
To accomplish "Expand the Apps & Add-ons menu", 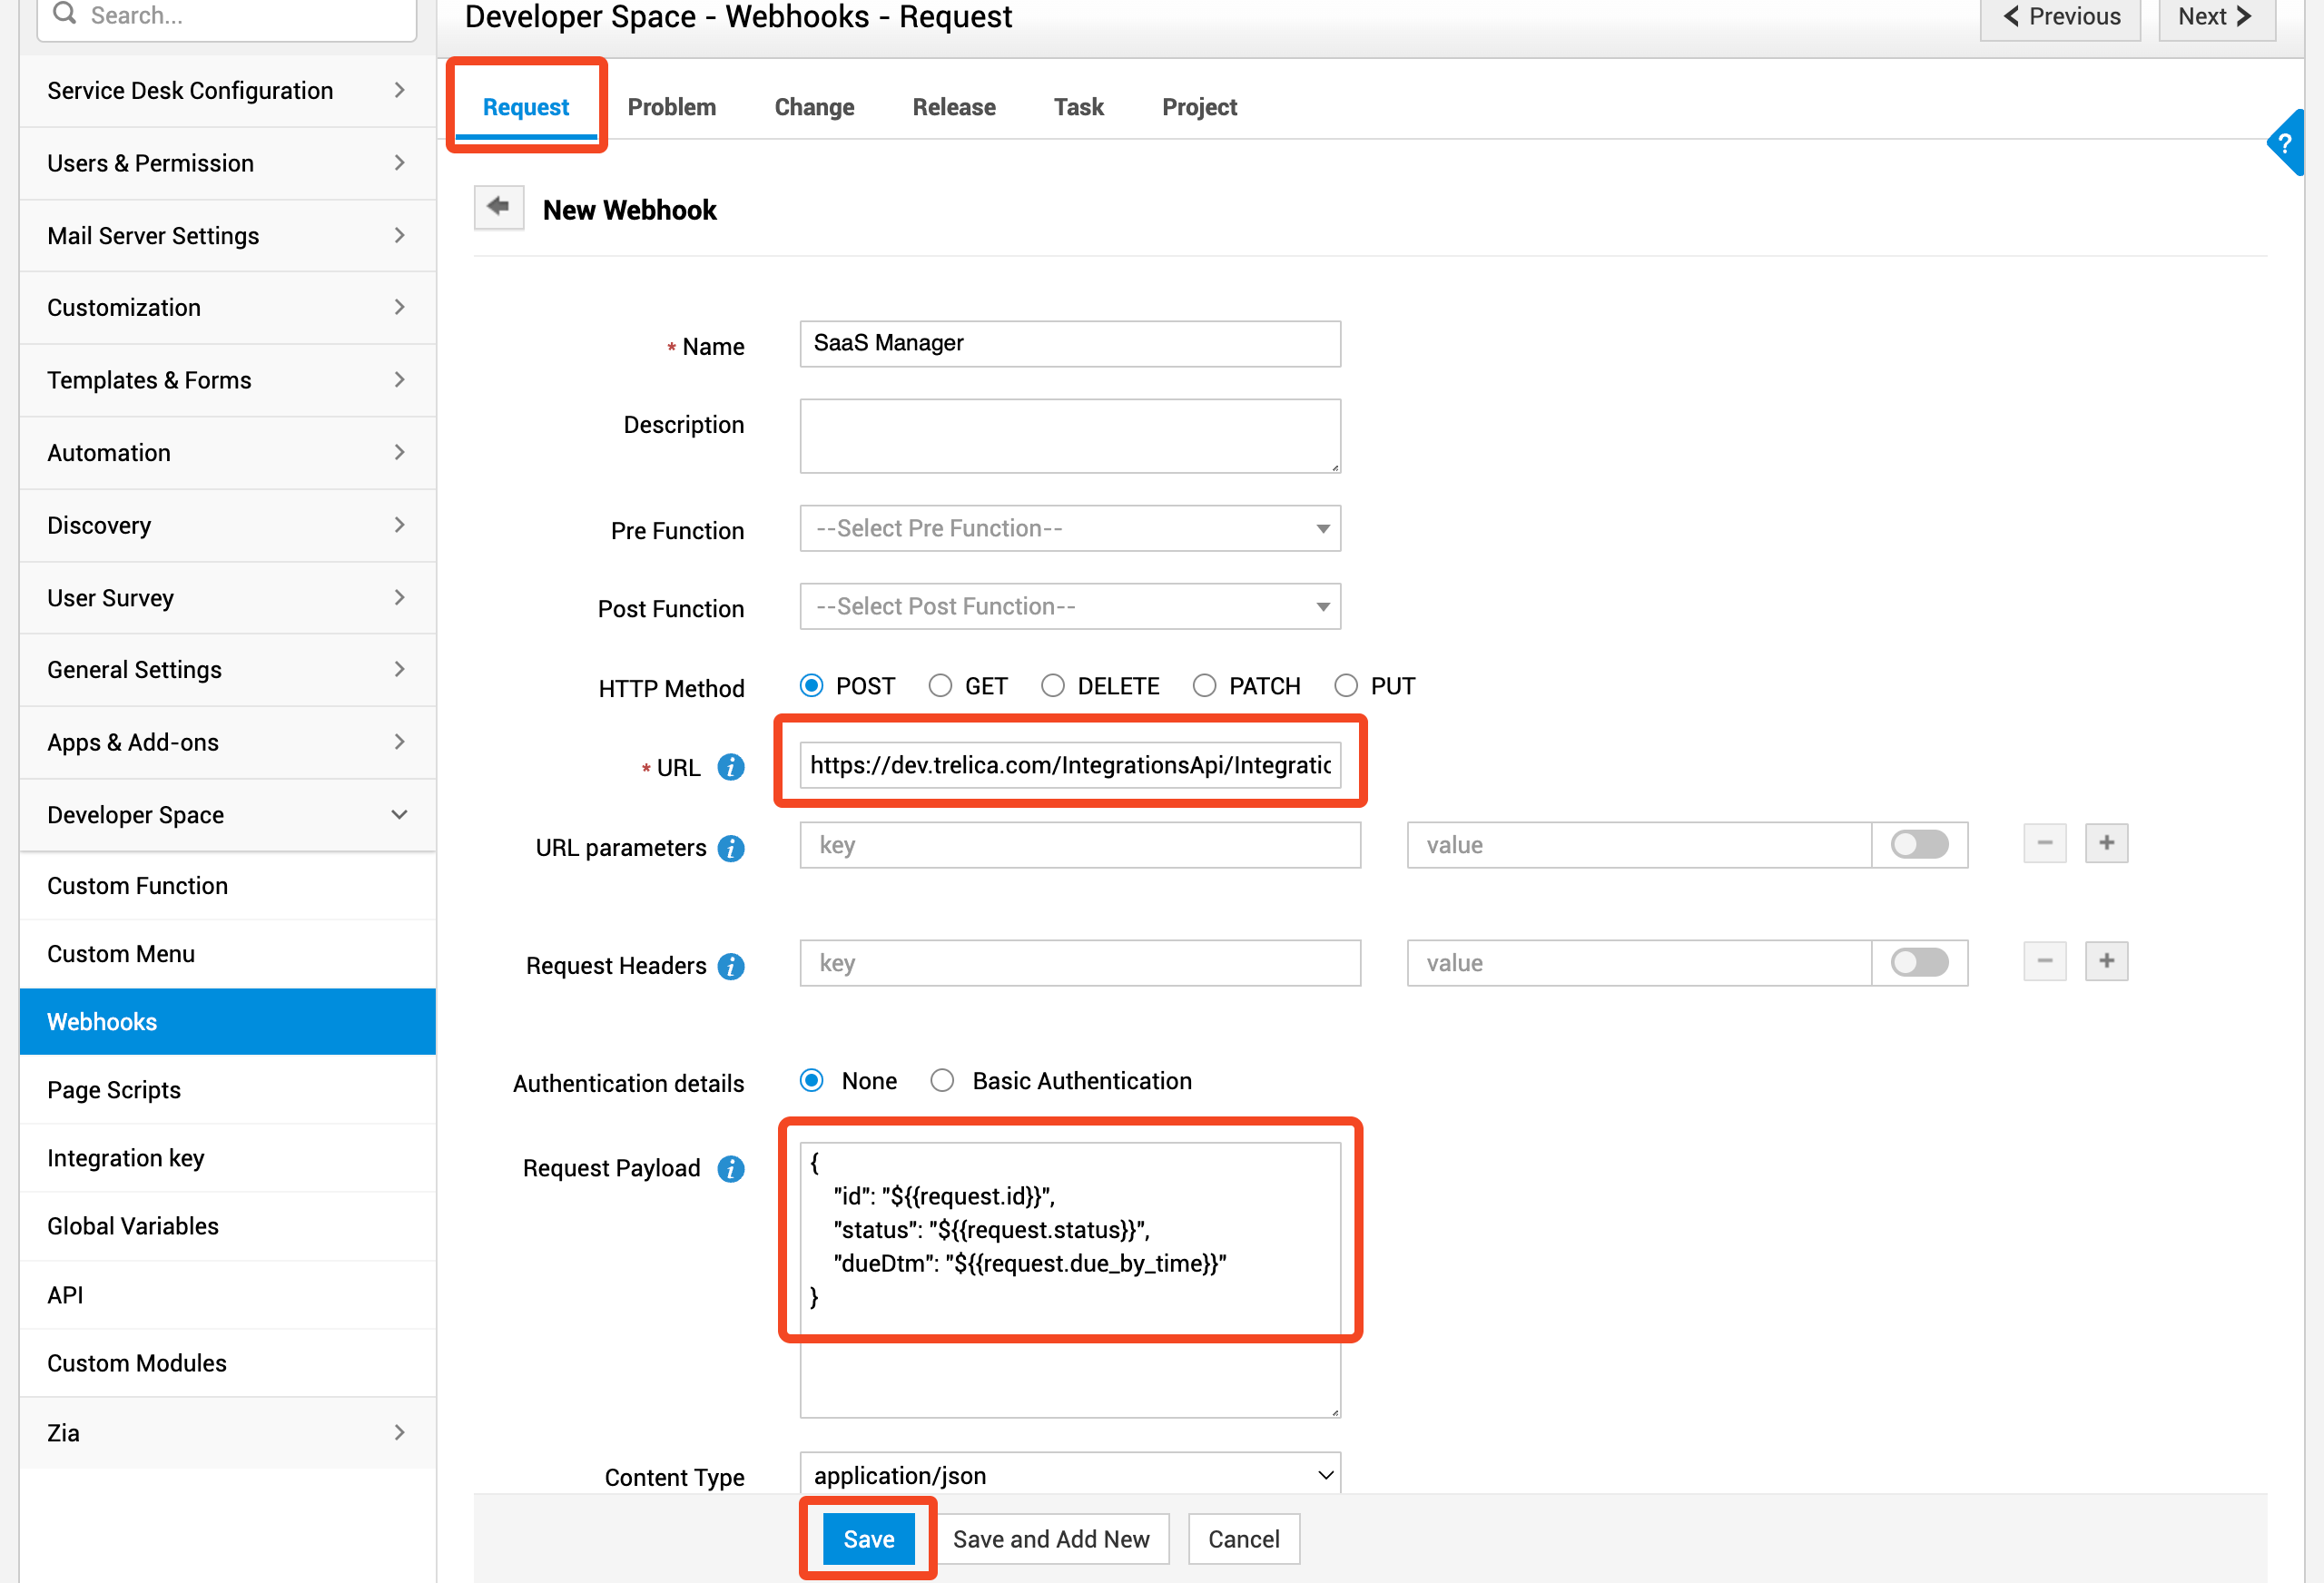I will point(227,742).
